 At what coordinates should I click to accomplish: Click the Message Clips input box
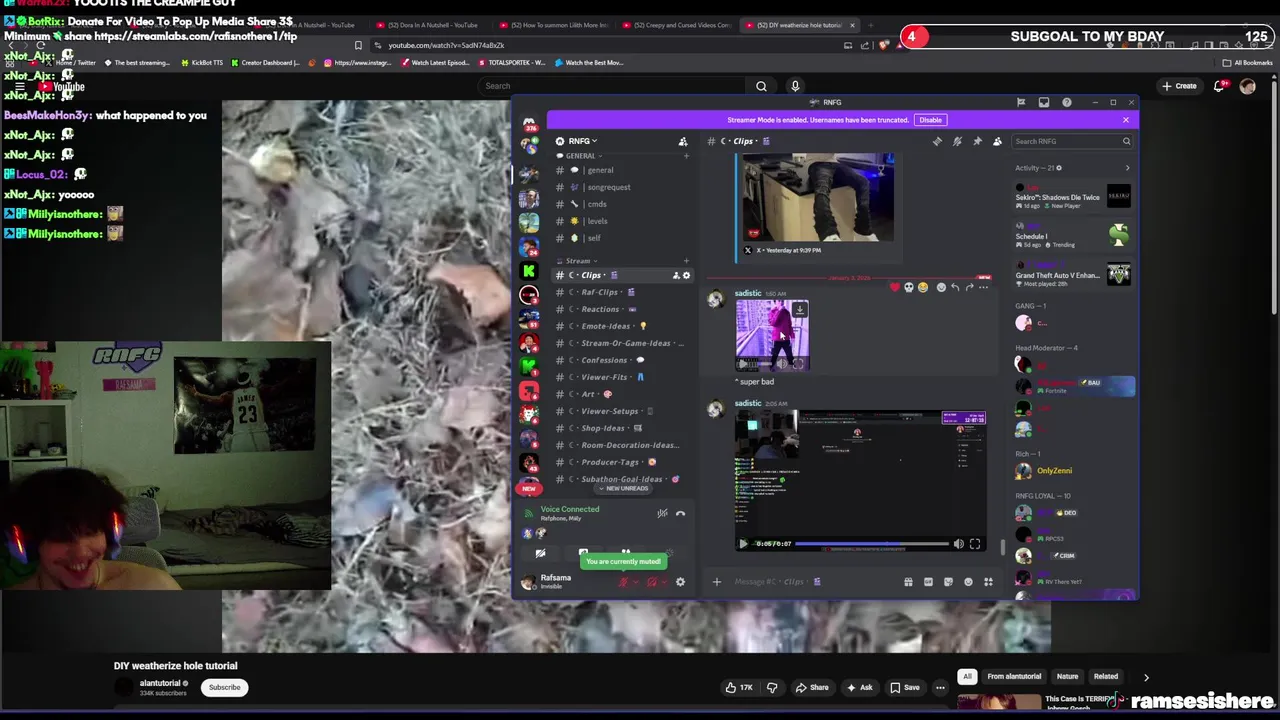815,582
